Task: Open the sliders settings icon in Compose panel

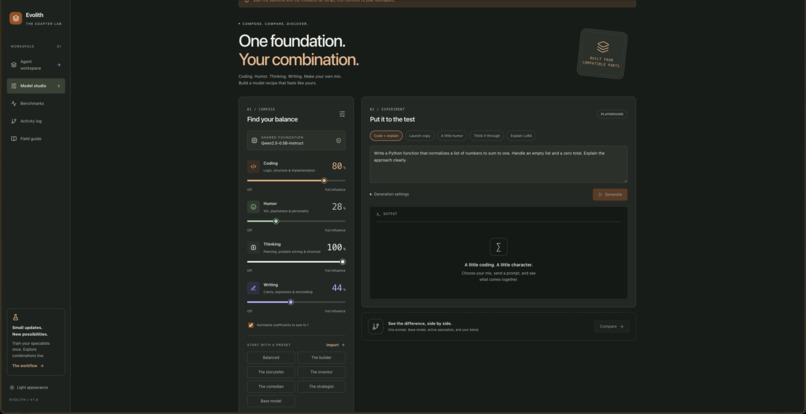Action: point(342,114)
